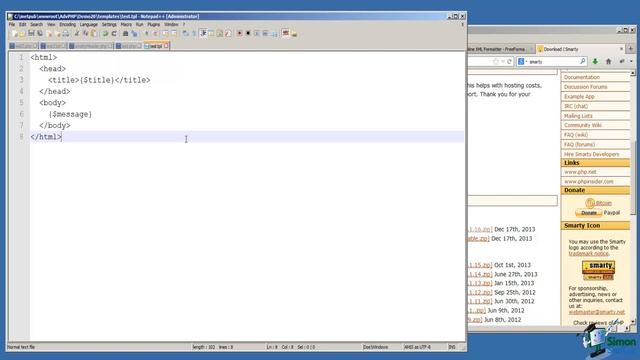Open the Settings menu
The image size is (640, 360).
[x=109, y=24]
